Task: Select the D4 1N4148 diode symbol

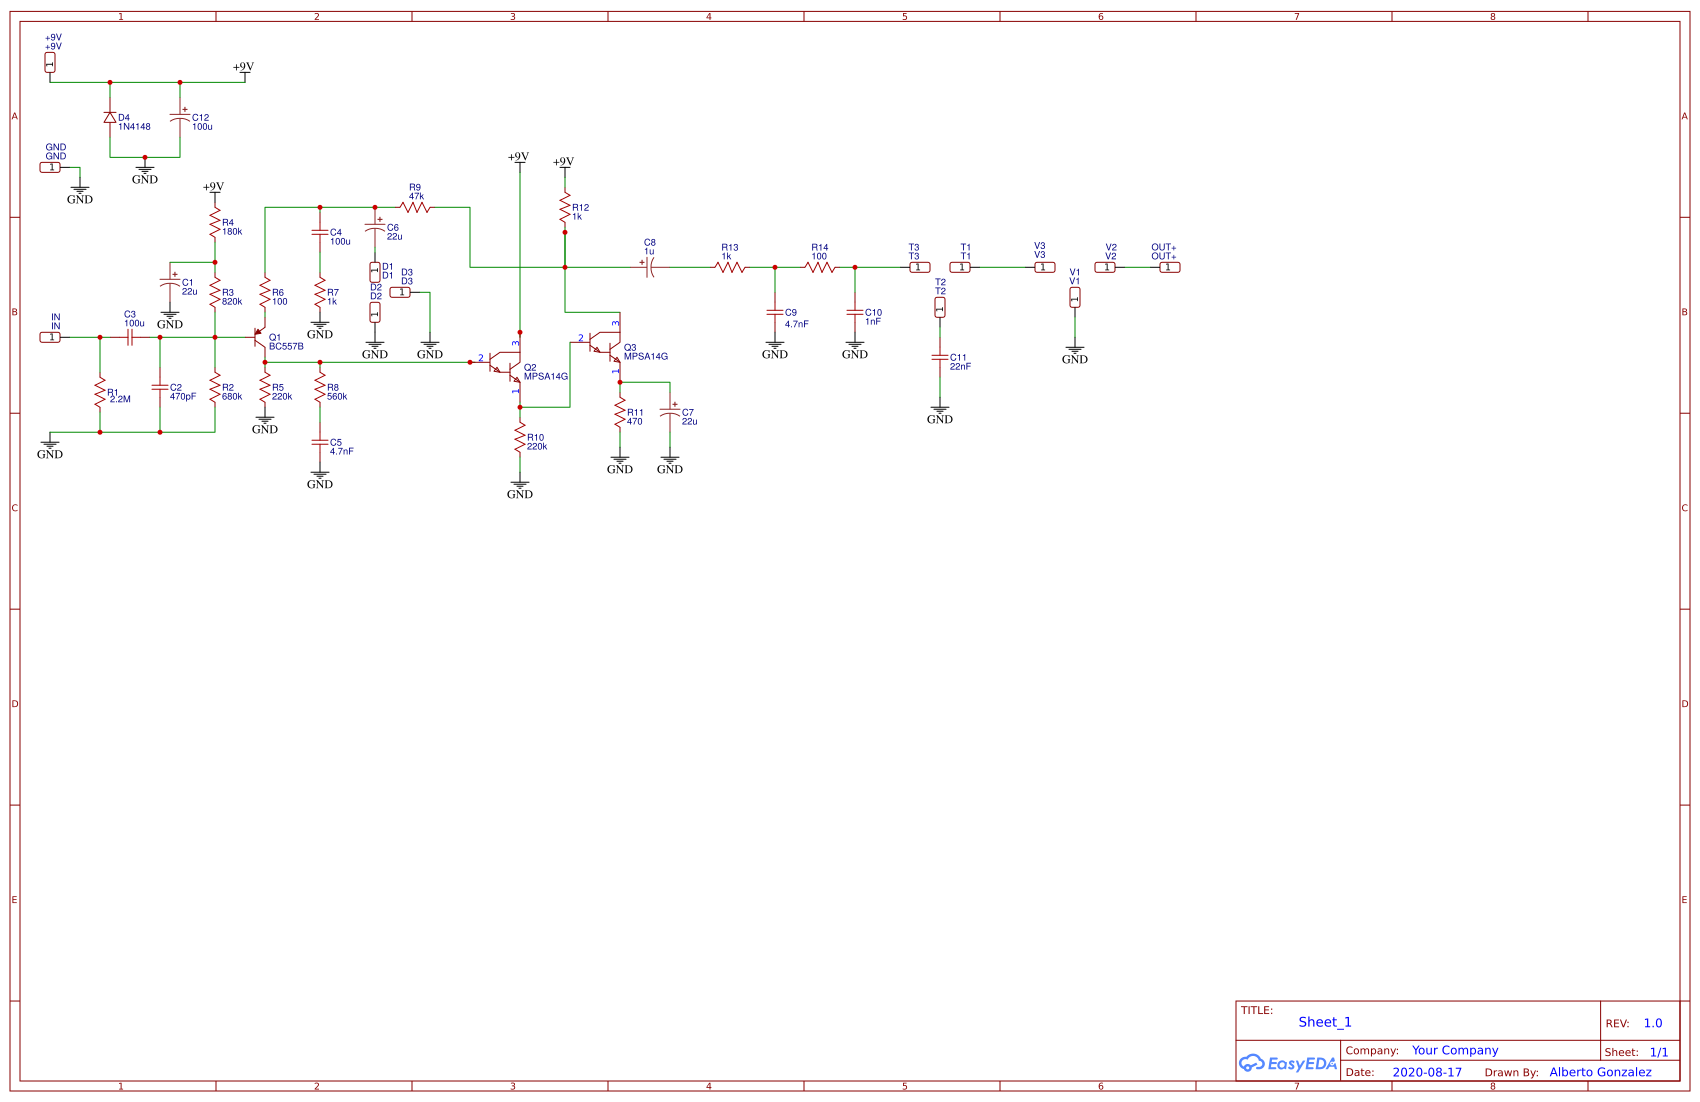Action: point(110,118)
